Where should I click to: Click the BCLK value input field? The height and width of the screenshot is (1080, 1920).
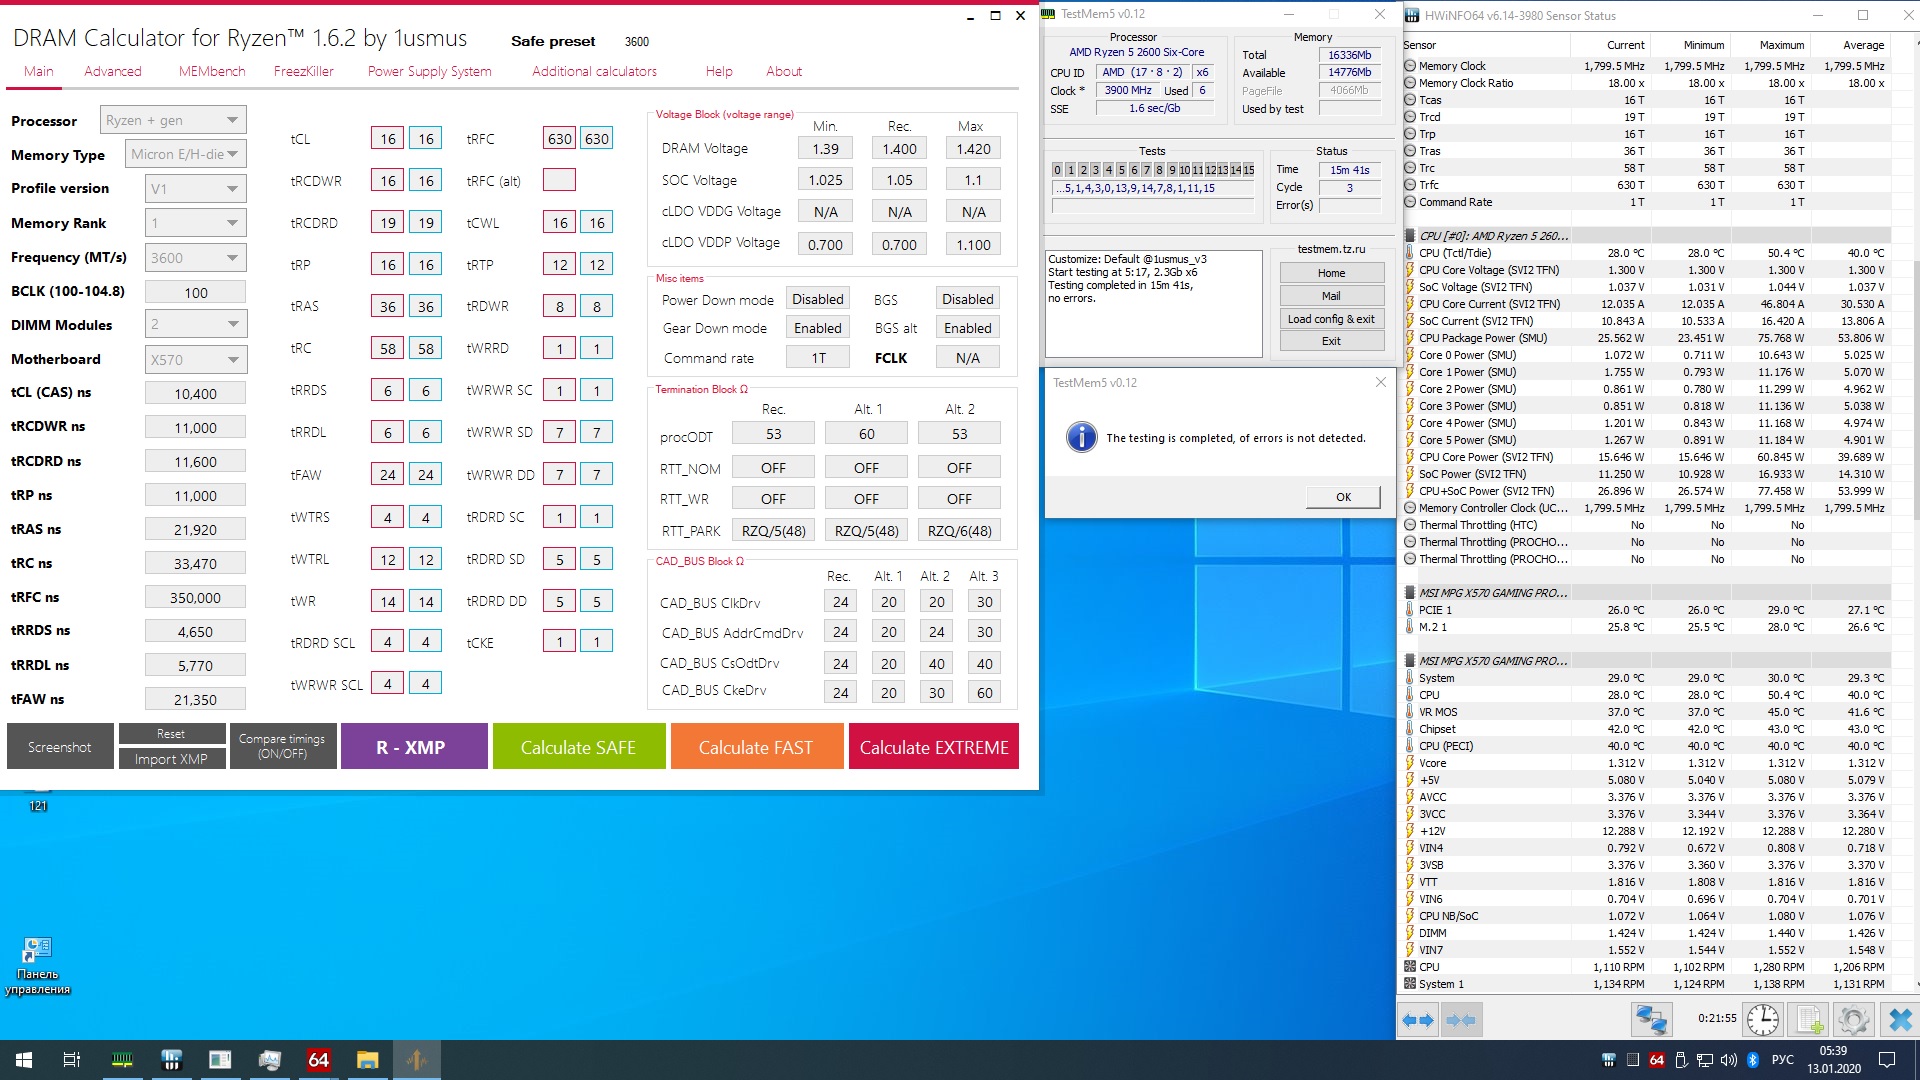point(195,292)
